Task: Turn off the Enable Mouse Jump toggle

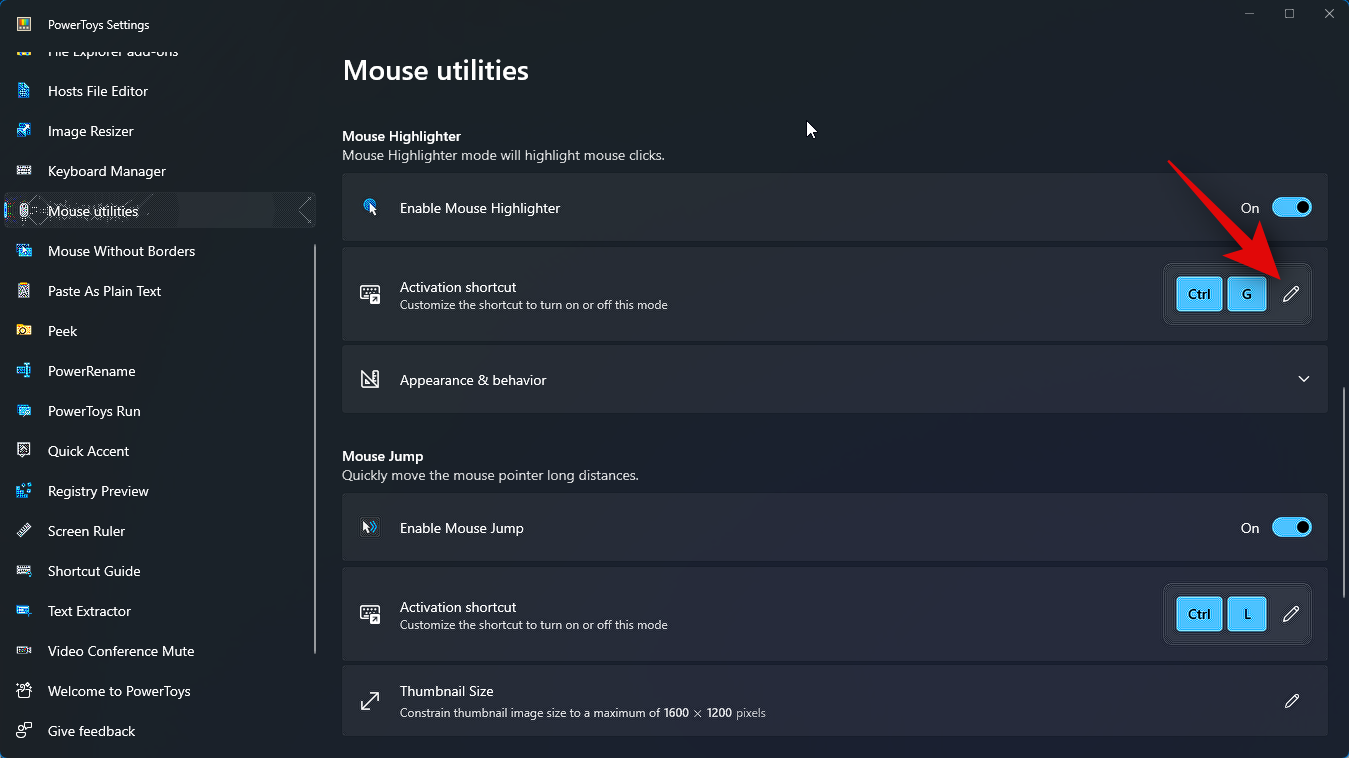Action: point(1292,527)
